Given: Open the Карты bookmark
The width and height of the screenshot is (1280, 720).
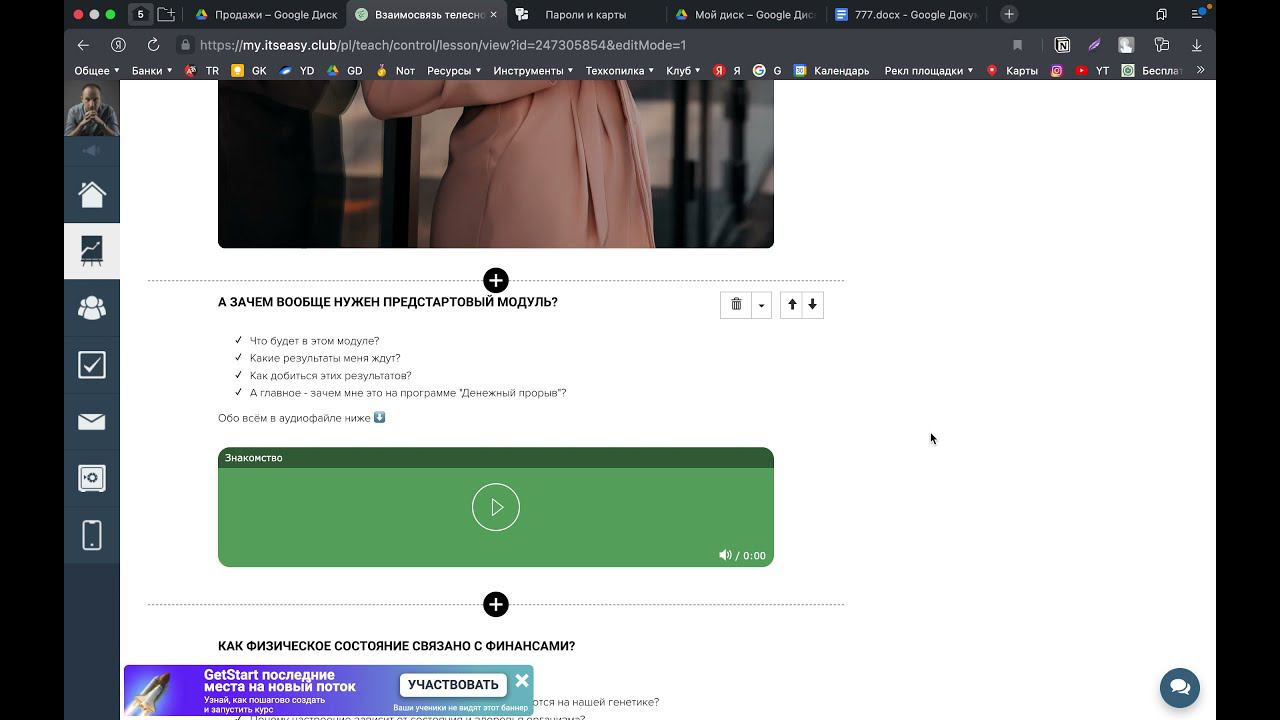Looking at the screenshot, I should [1012, 71].
